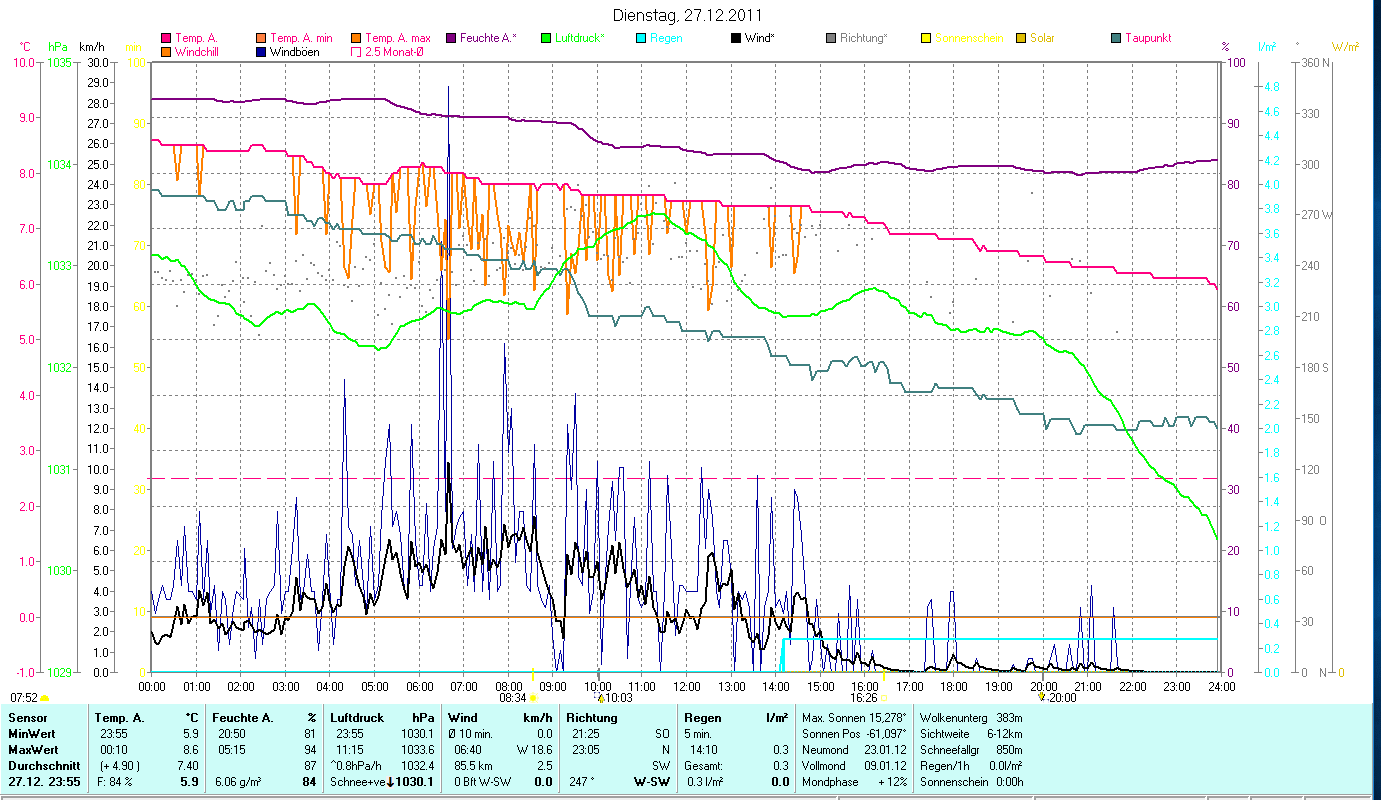Image resolution: width=1381 pixels, height=800 pixels.
Task: Click the Taupunkt legend label
Action: pyautogui.click(x=1147, y=38)
